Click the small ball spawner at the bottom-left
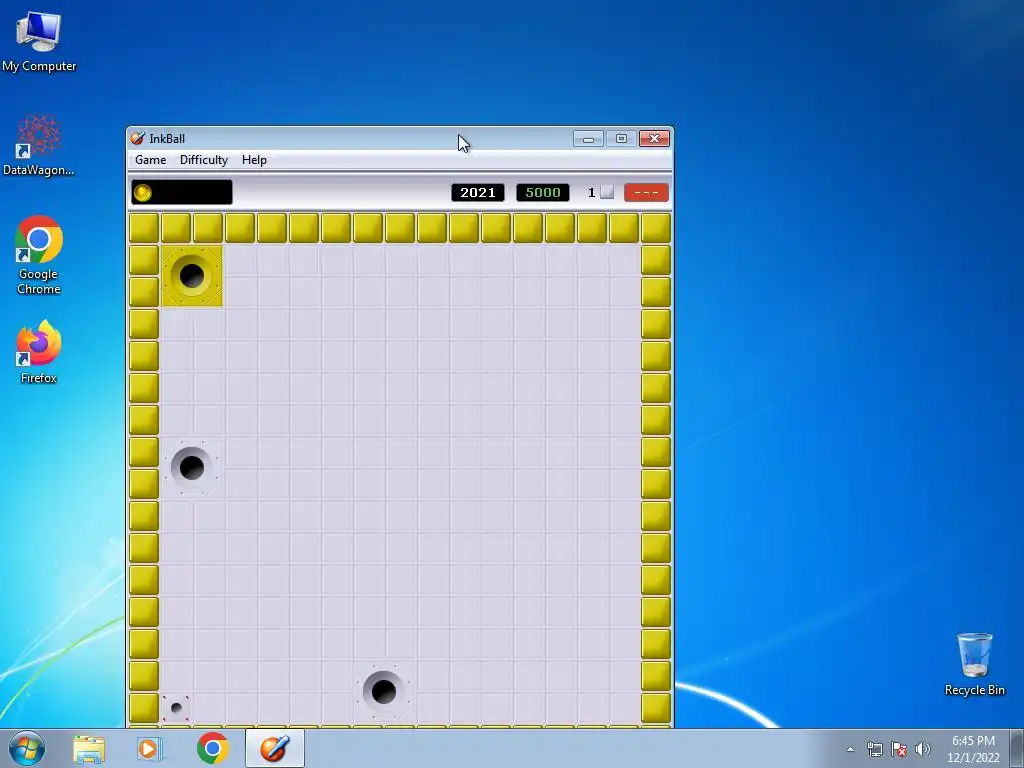1024x768 pixels. click(176, 707)
